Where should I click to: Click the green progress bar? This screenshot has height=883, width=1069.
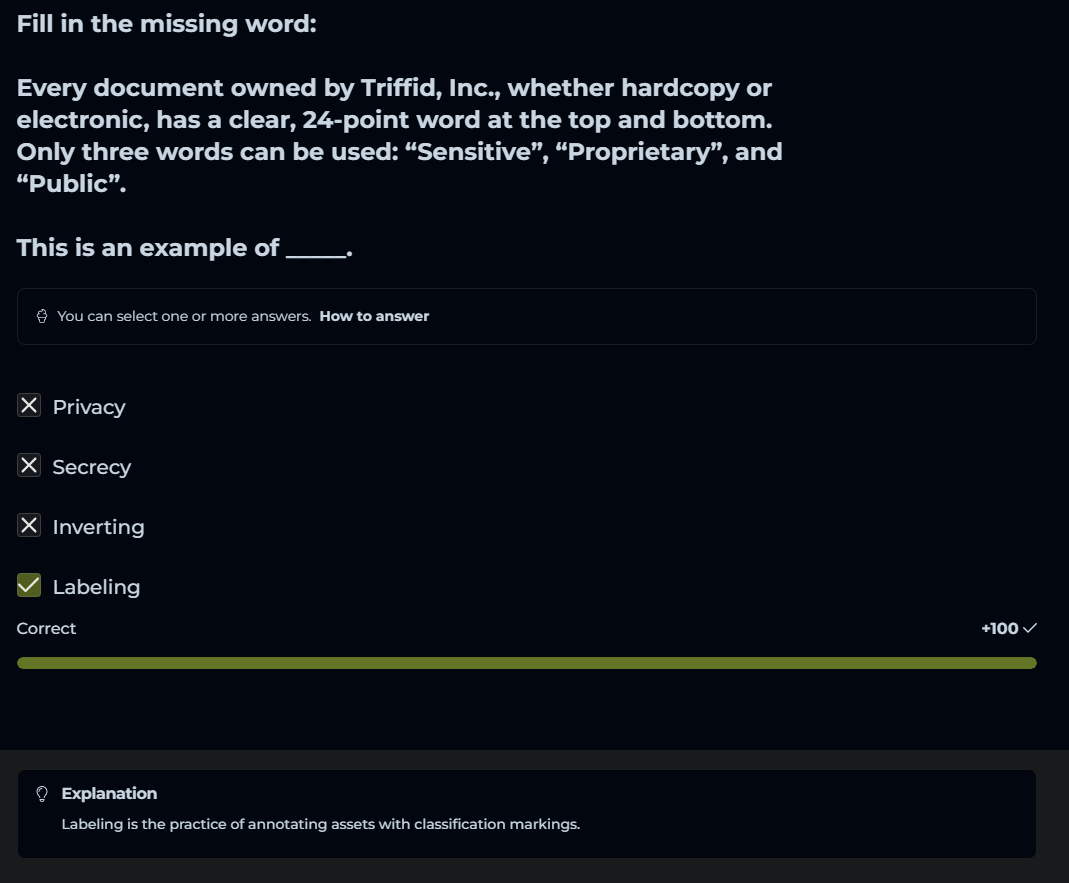click(x=526, y=663)
